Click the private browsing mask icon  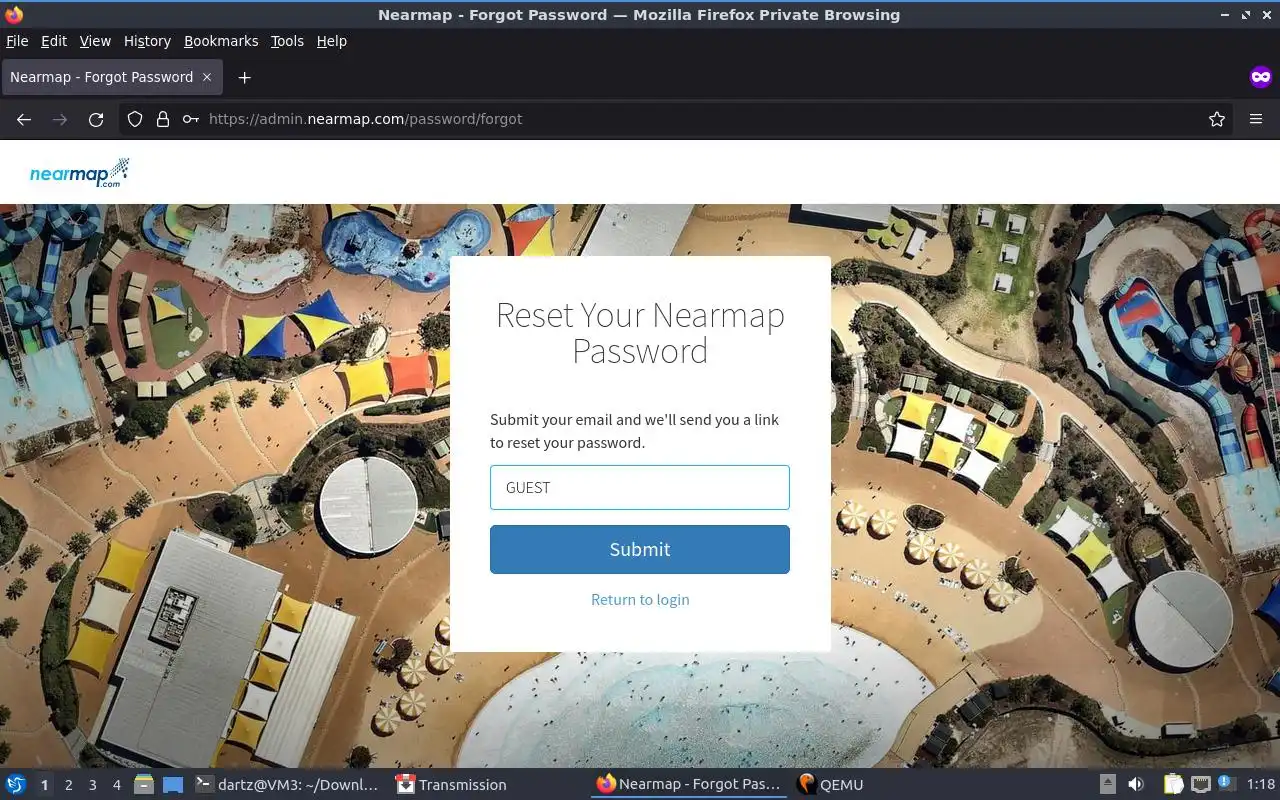(1260, 77)
